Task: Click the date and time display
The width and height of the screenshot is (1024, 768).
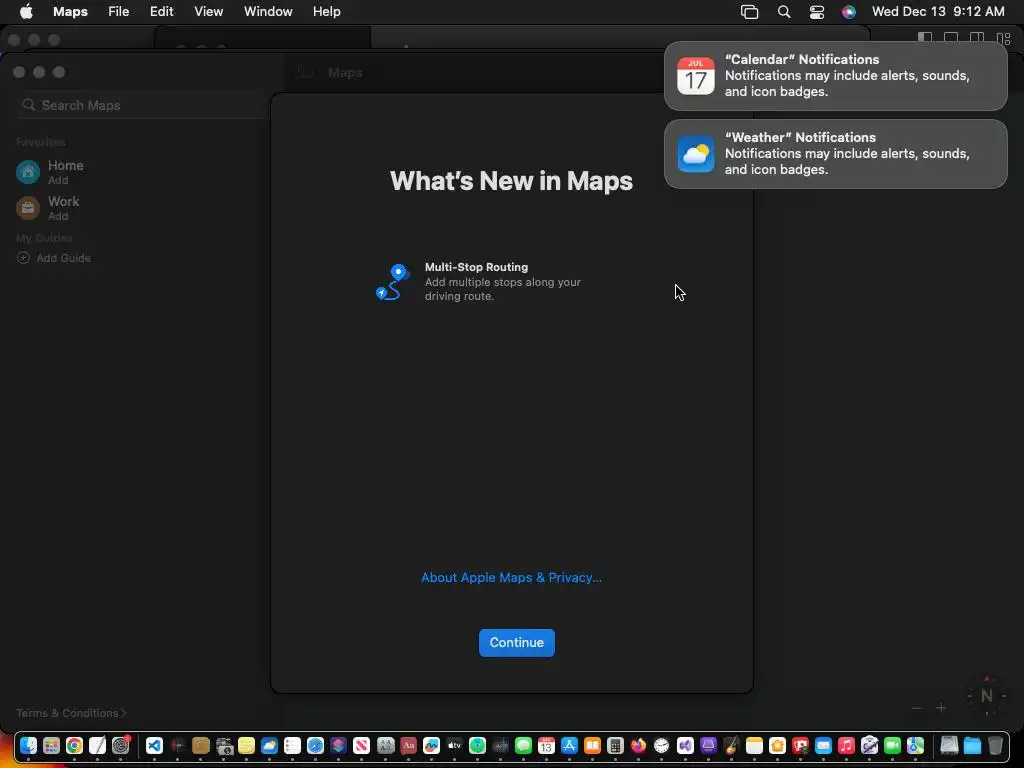Action: (x=938, y=12)
